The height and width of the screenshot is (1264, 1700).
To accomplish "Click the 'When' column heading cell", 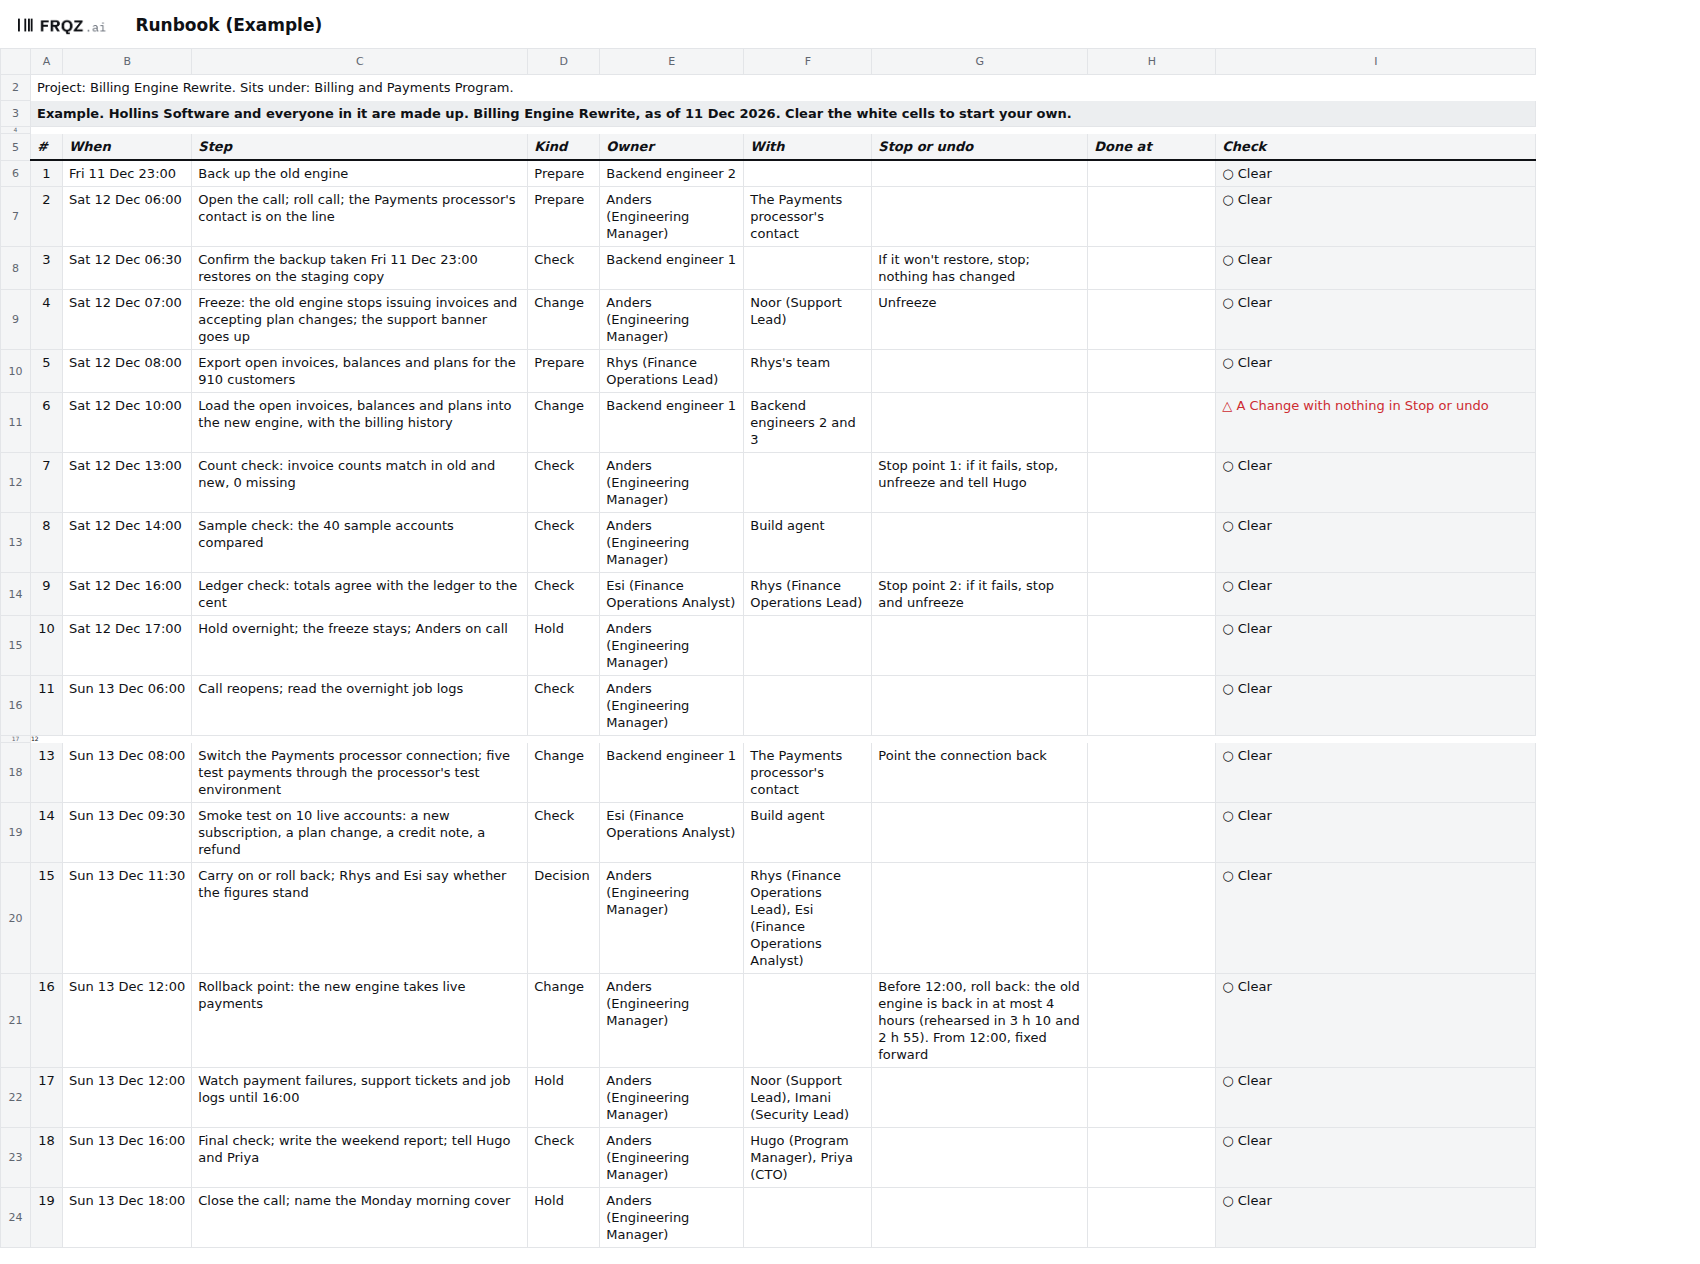I will pos(127,146).
